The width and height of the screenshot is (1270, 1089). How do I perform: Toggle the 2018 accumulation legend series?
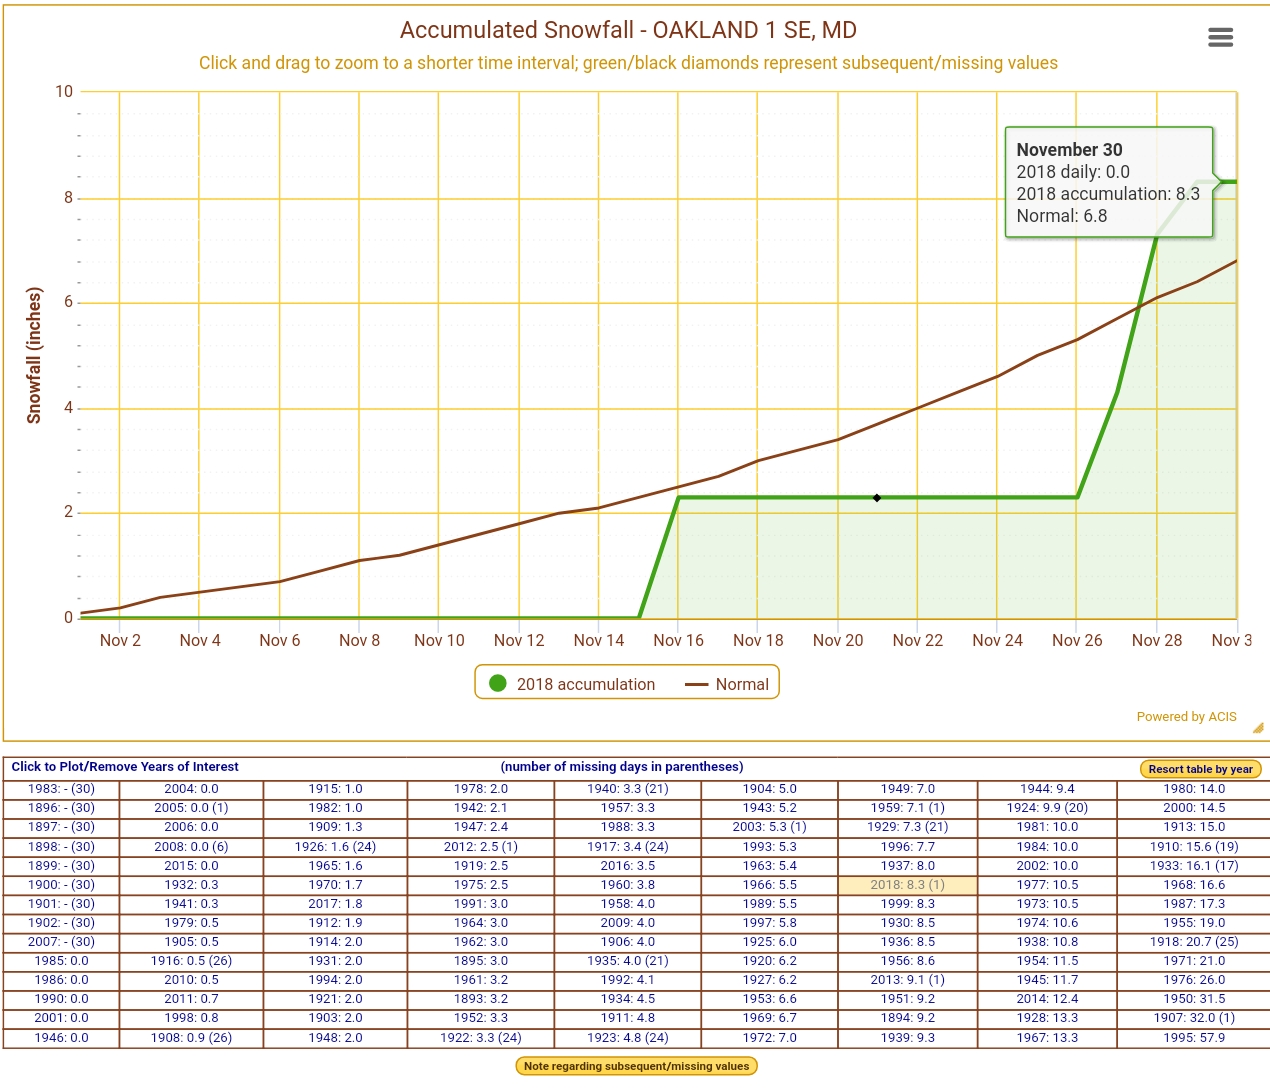pyautogui.click(x=572, y=684)
